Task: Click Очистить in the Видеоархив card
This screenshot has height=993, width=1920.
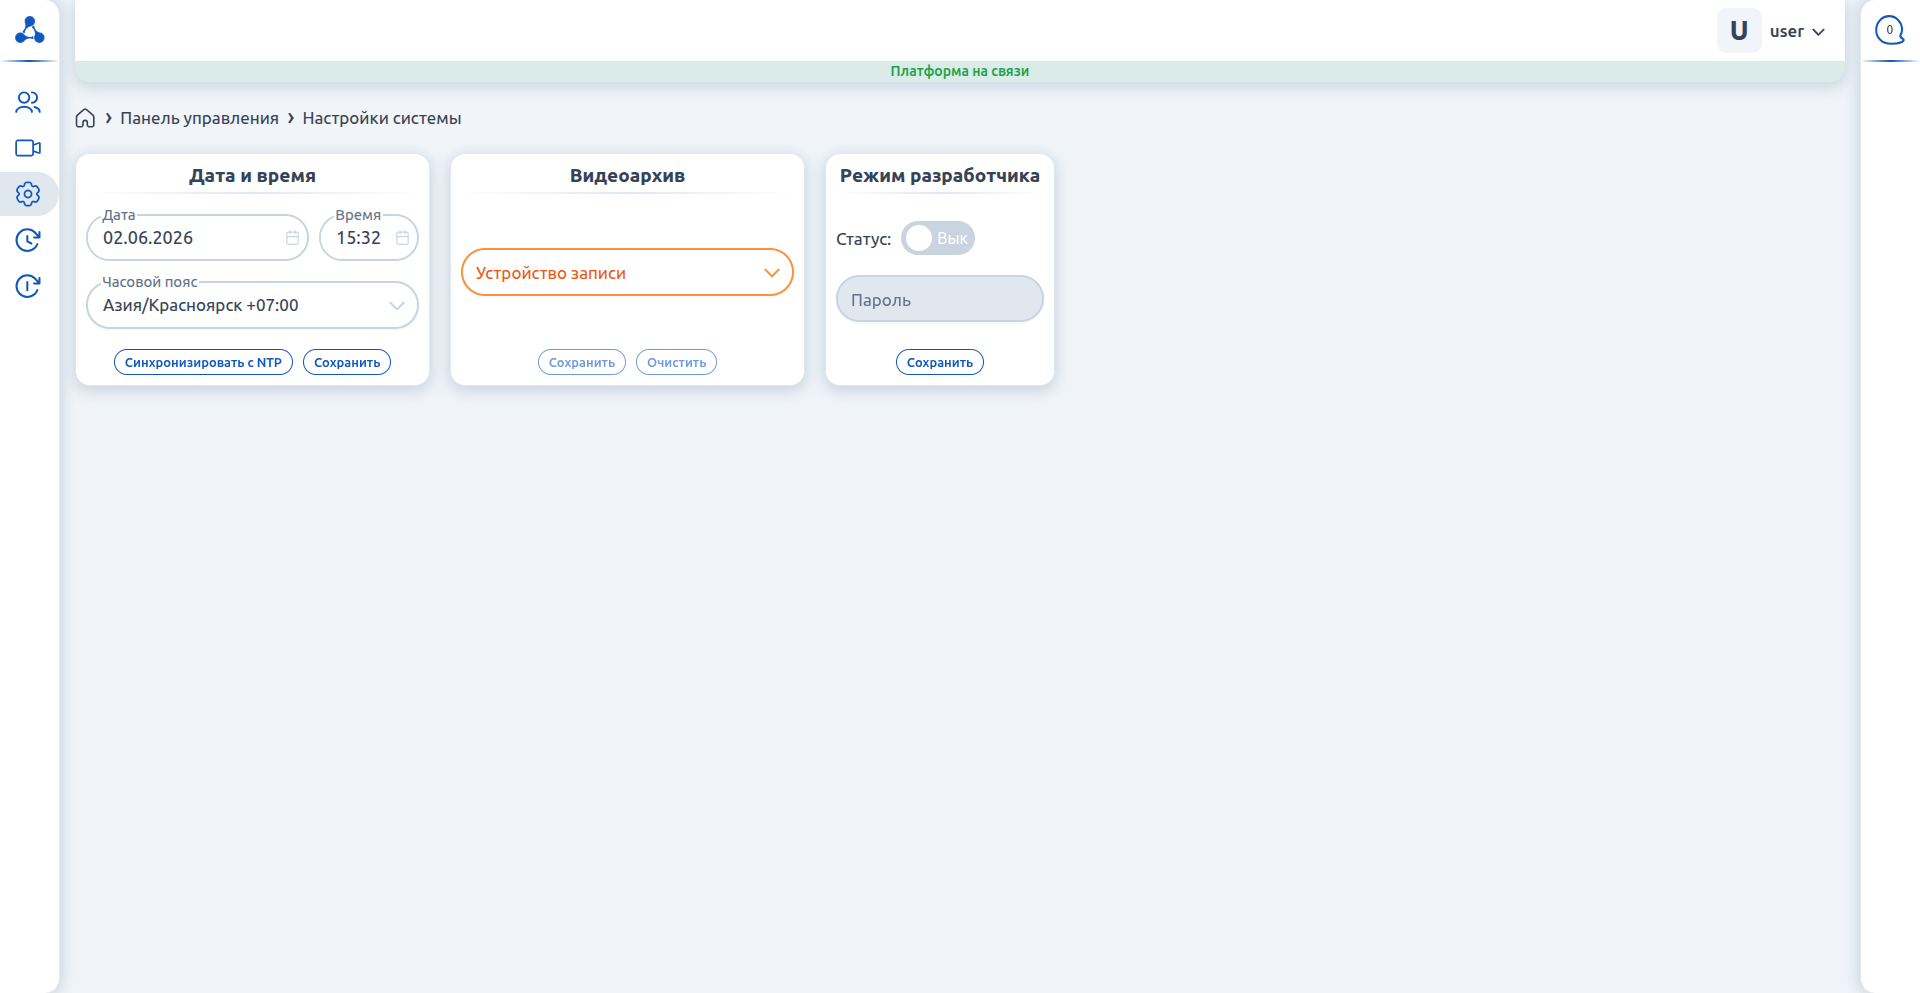Action: pyautogui.click(x=676, y=362)
